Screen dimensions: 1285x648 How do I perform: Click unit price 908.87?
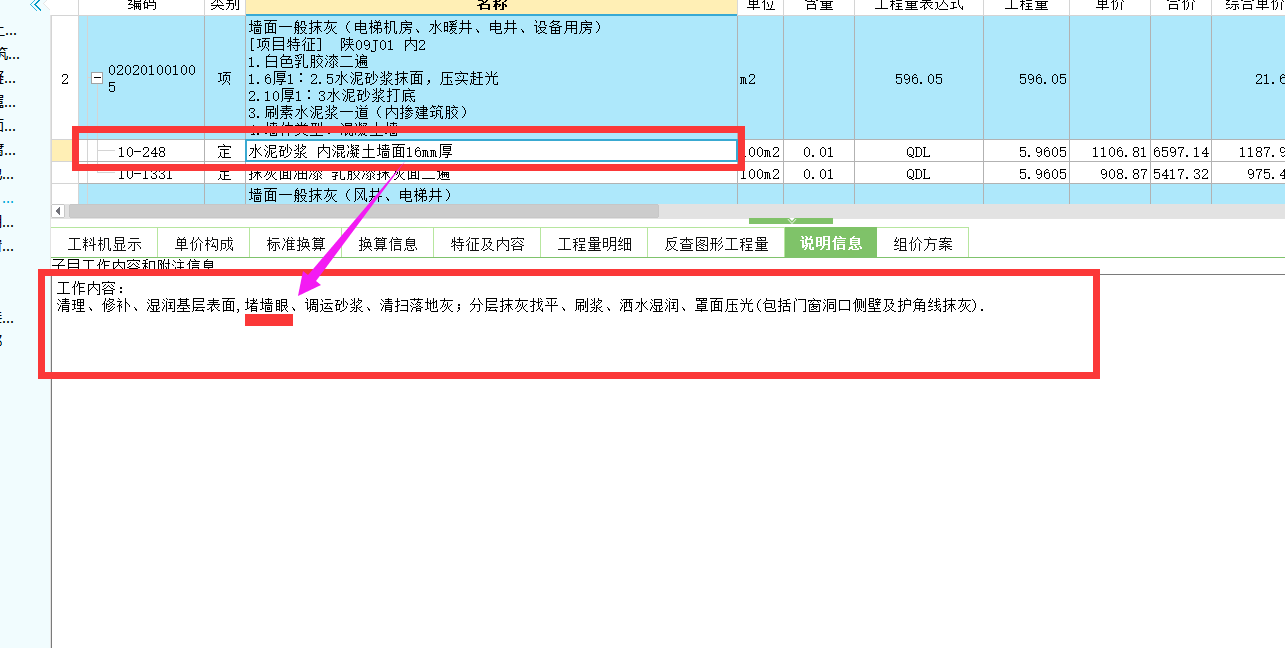coord(1110,174)
